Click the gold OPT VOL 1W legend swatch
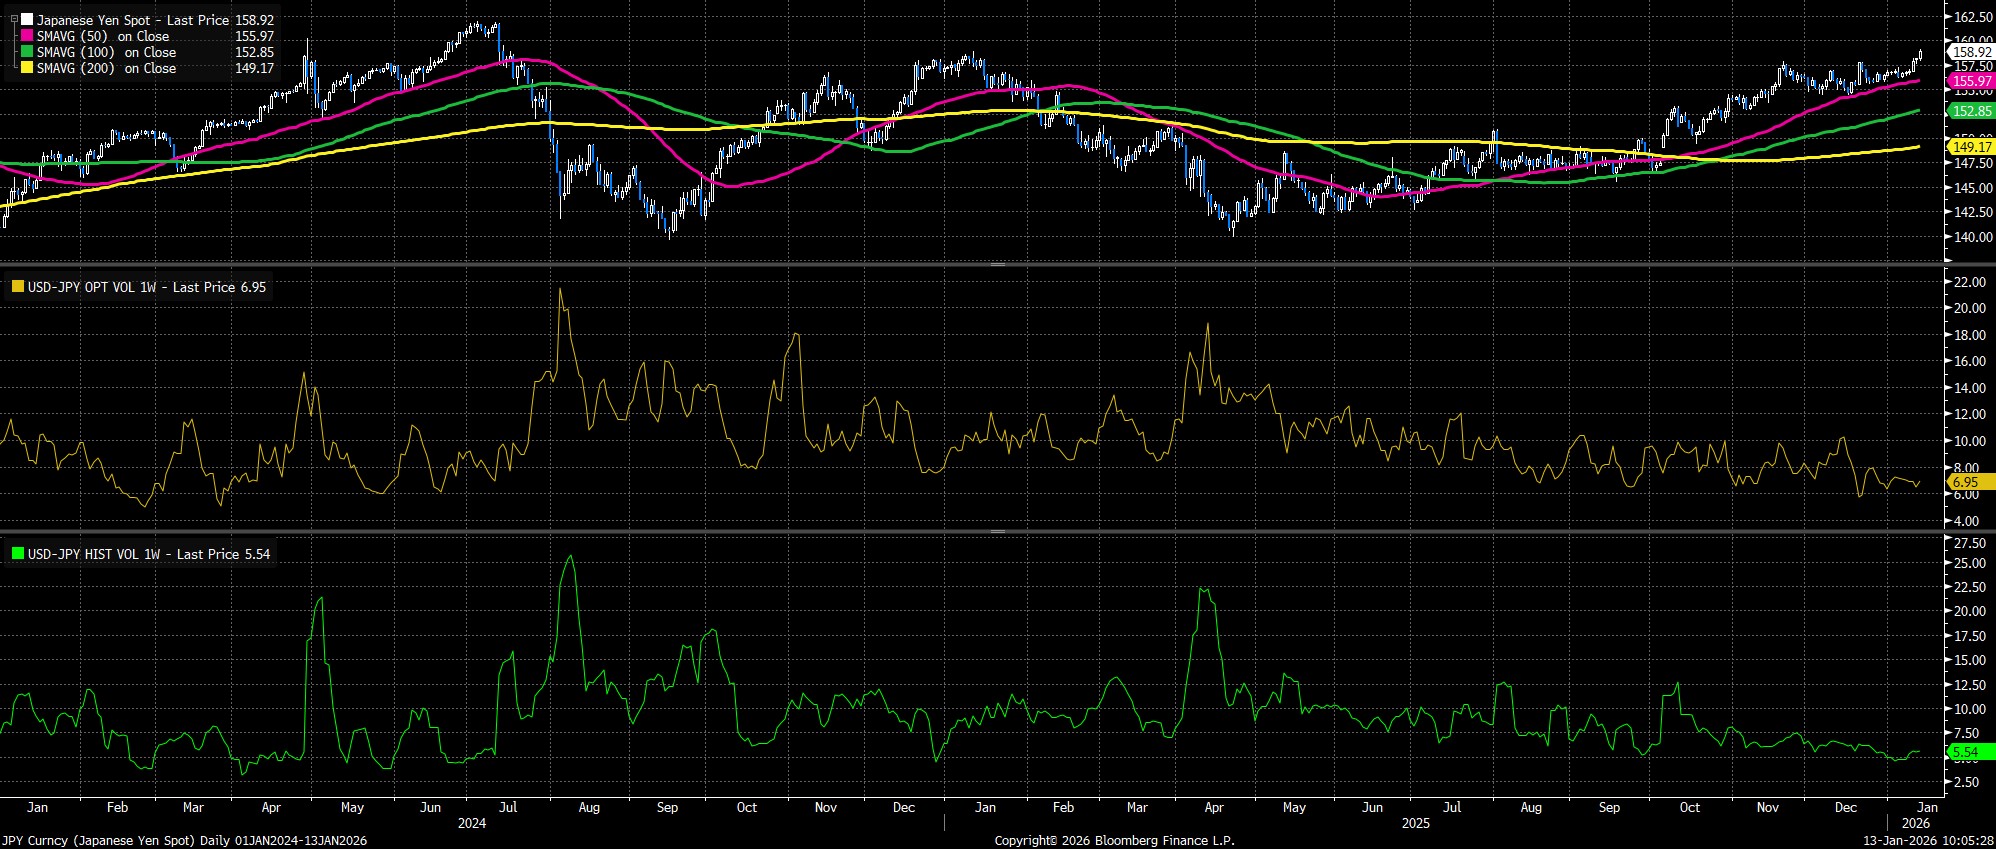 pos(17,287)
